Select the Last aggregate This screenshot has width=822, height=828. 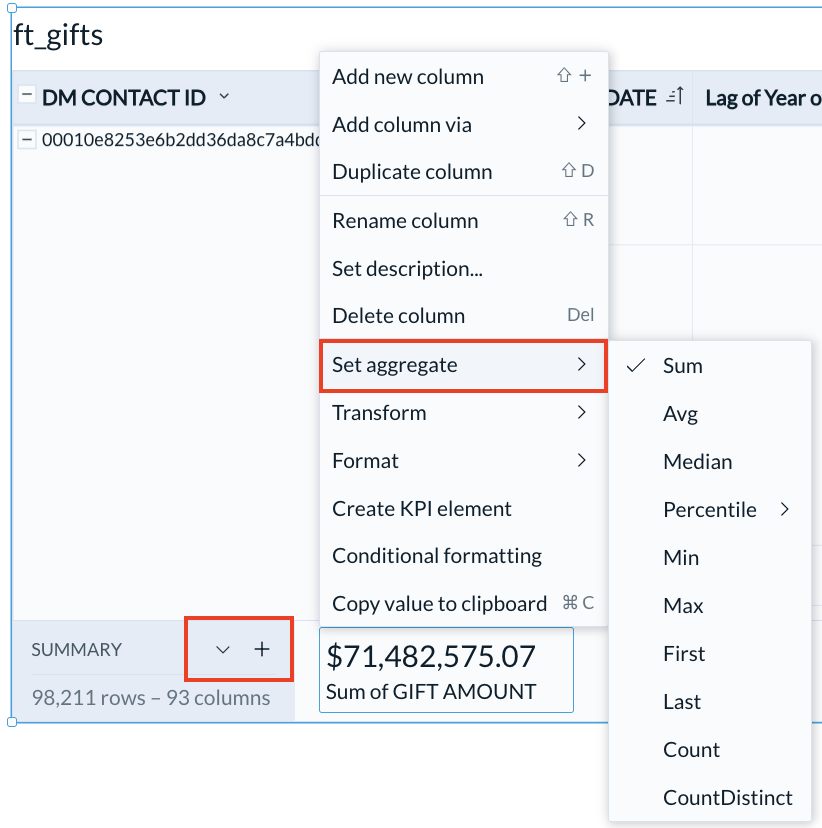(710, 702)
